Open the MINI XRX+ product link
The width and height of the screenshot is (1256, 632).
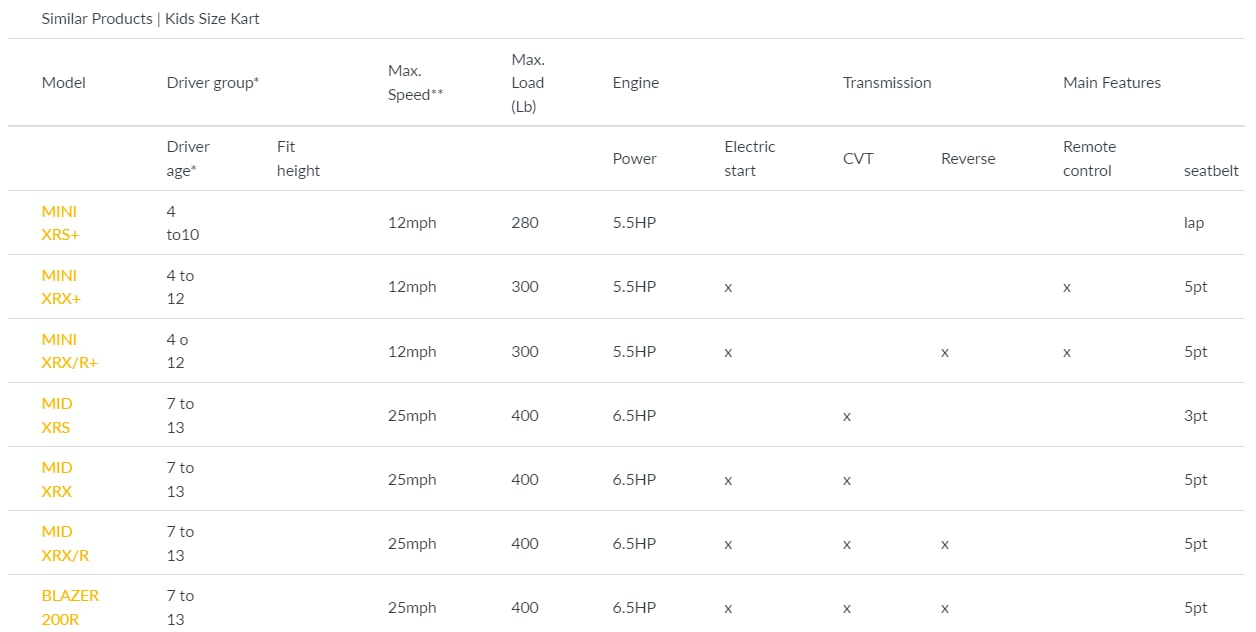point(60,287)
